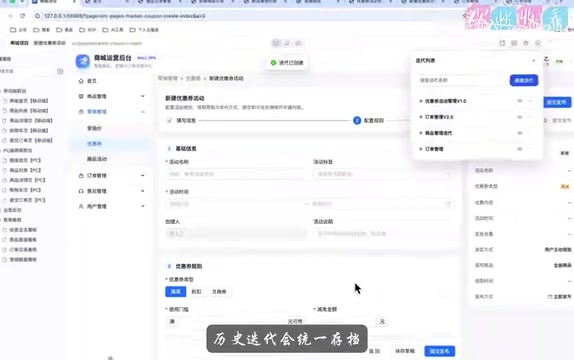Click the 用户管理 person icon

tap(81, 207)
